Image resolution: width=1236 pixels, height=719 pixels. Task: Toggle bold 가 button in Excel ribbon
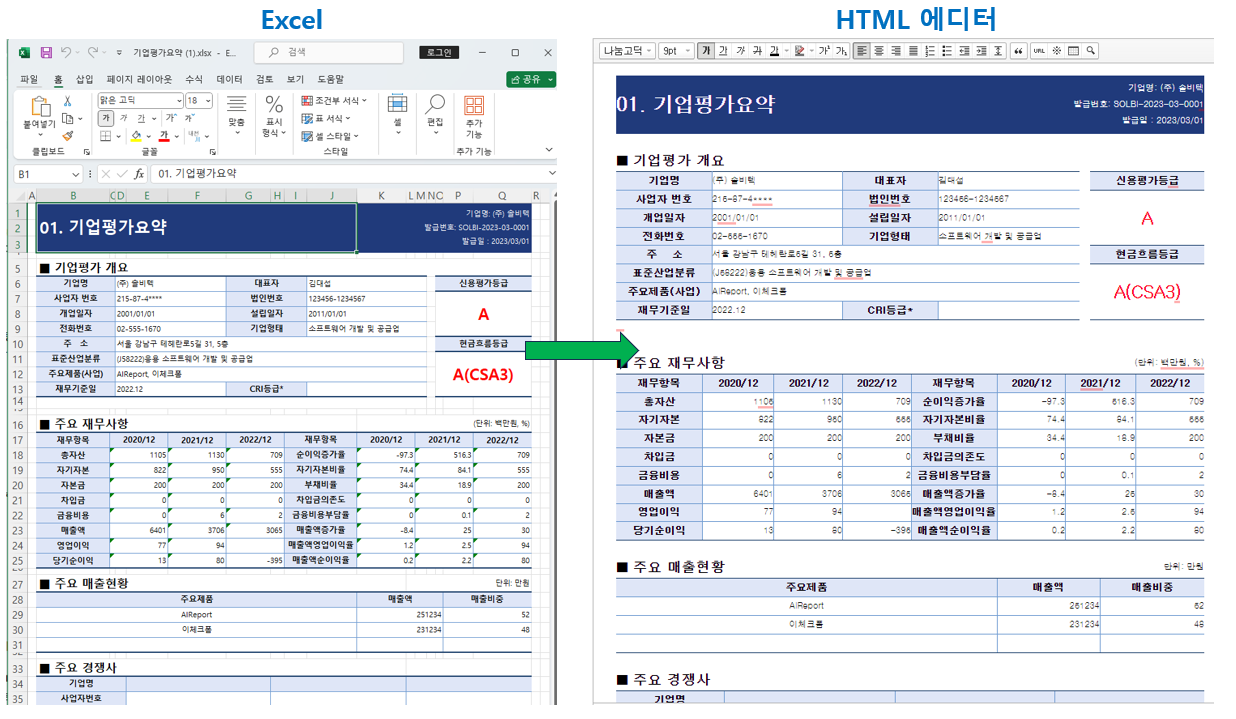(x=105, y=118)
